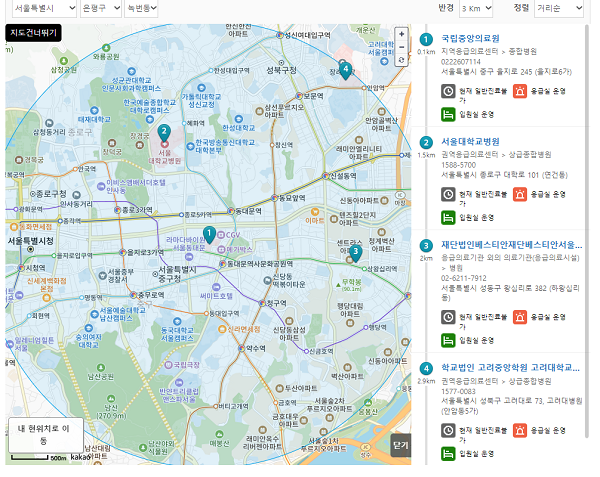600x477 pixels.
Task: Click phone number 1577-0083
Action: 458,391
